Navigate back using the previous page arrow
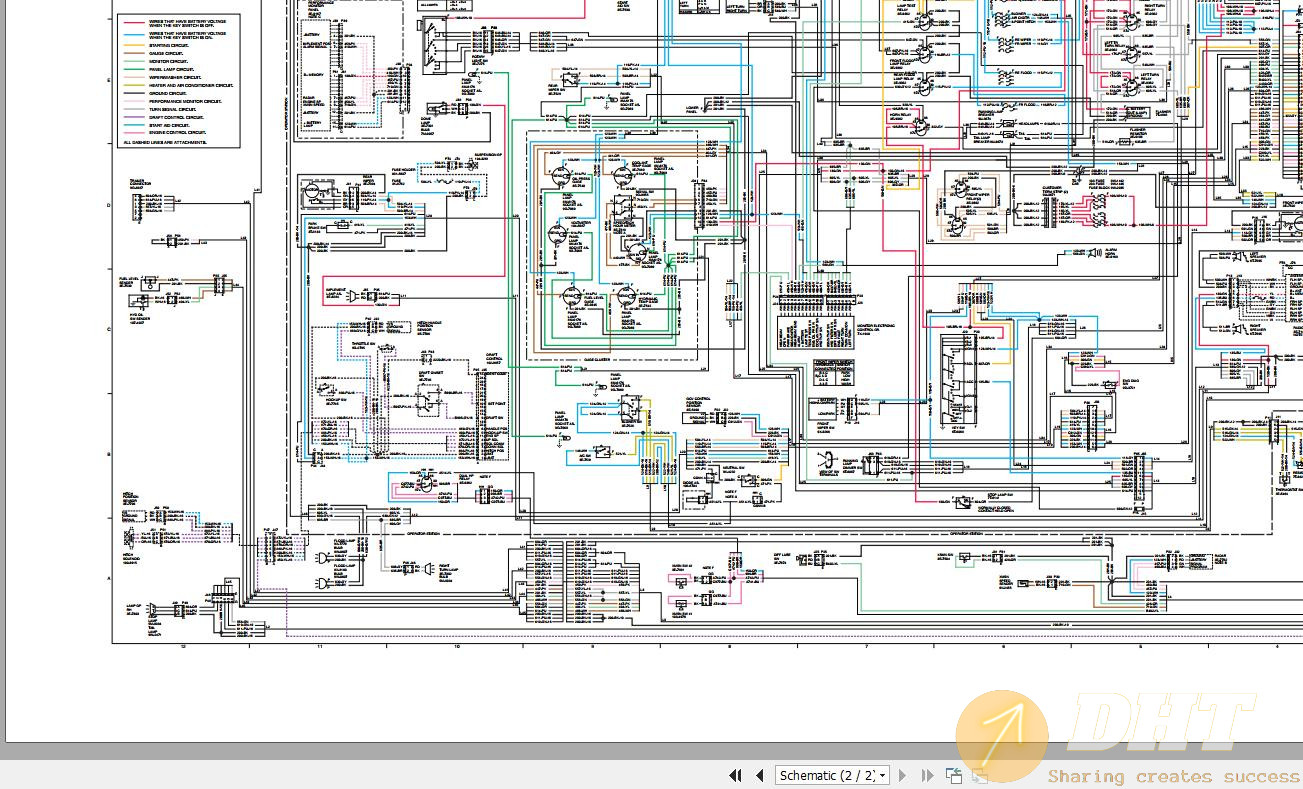The height and width of the screenshot is (789, 1303). tap(760, 775)
